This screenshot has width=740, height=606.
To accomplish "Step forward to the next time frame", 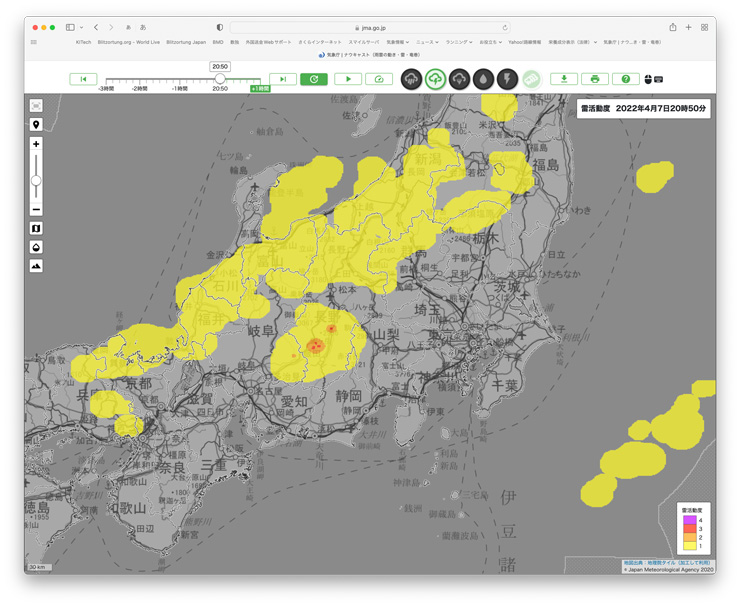I will [x=283, y=79].
